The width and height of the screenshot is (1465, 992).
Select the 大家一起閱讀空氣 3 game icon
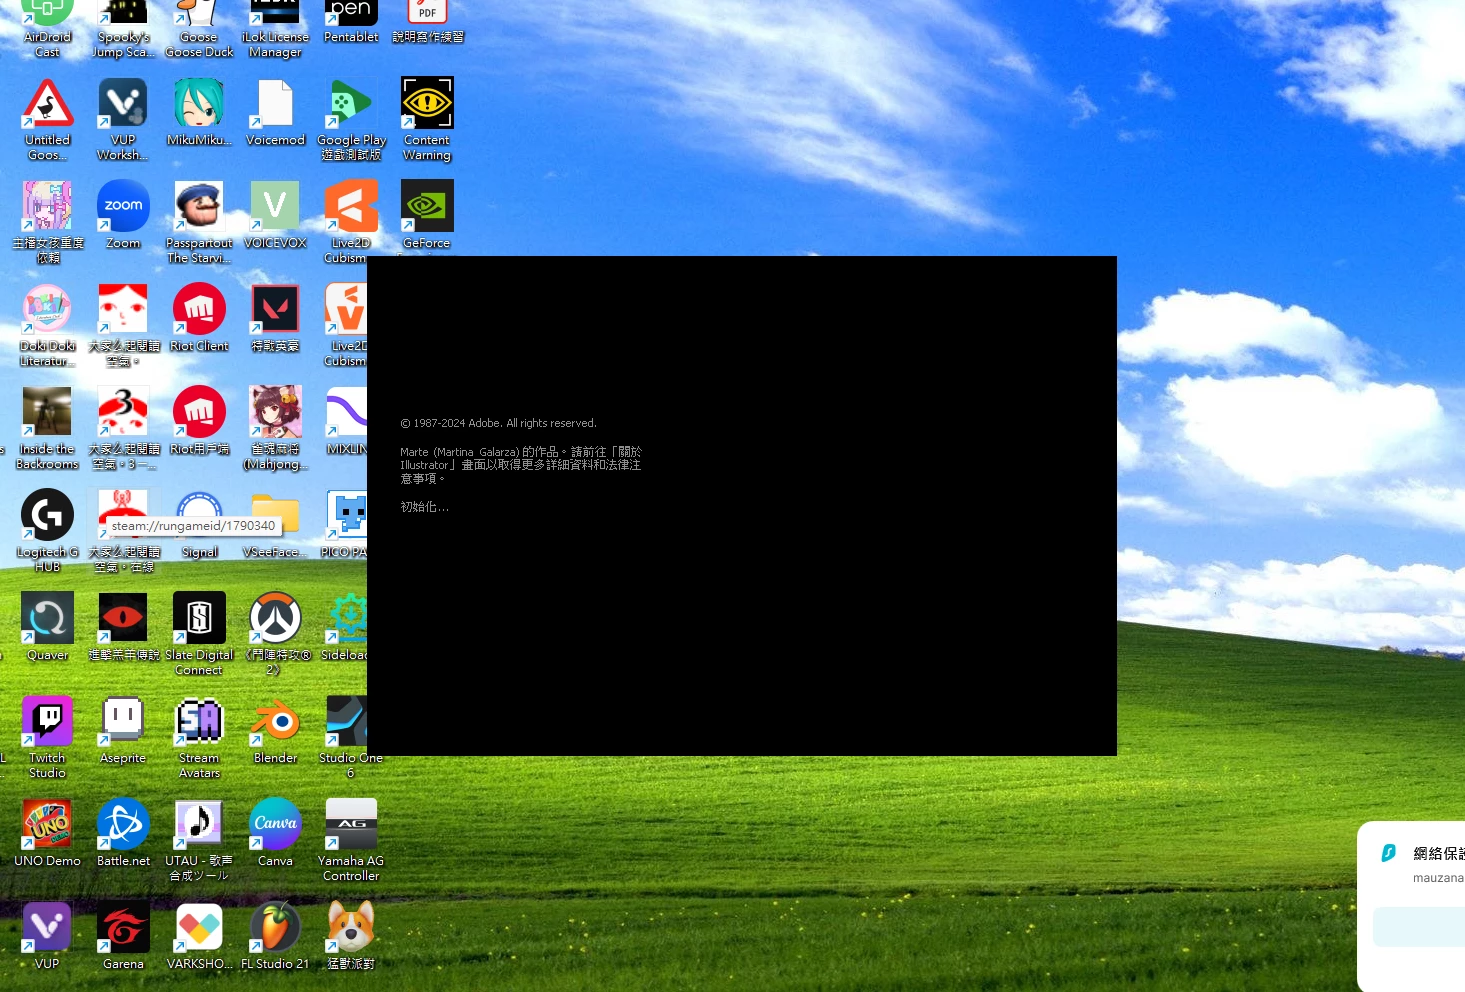click(123, 428)
